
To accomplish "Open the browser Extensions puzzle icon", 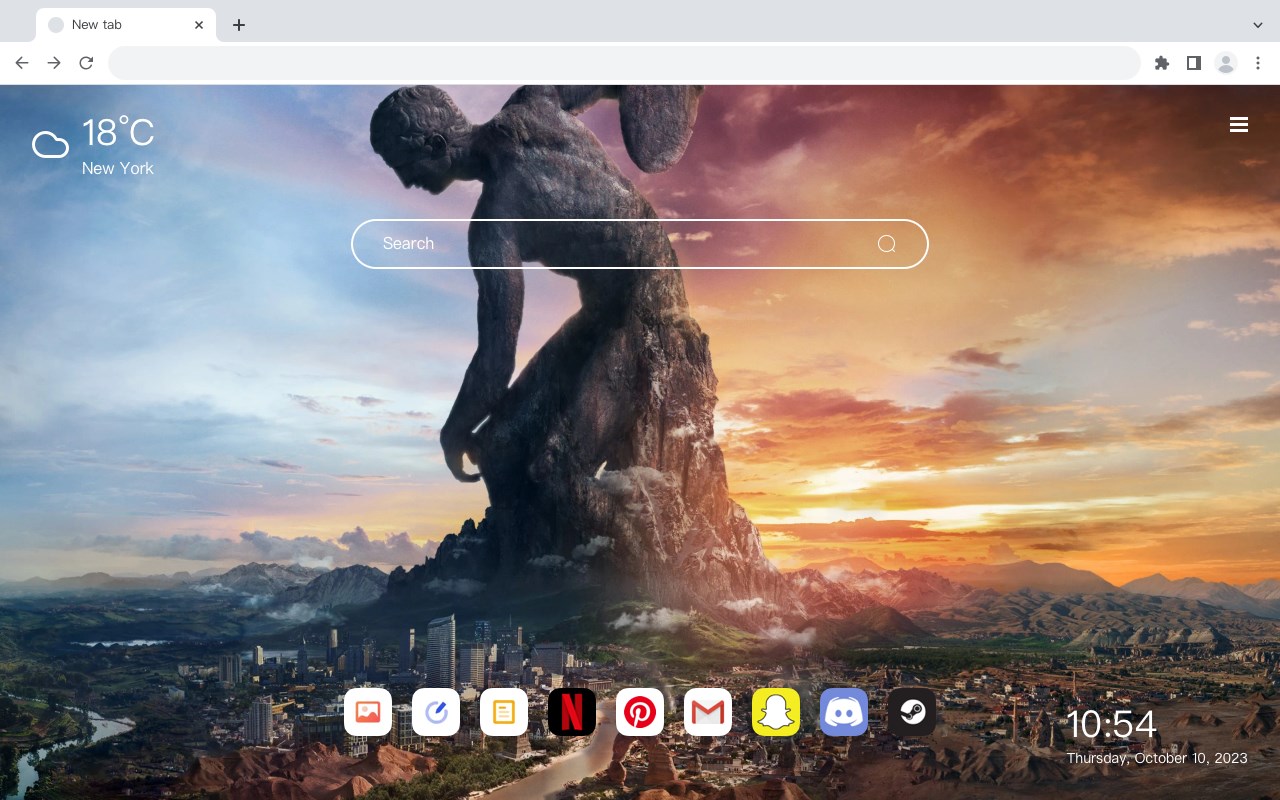I will coord(1161,63).
